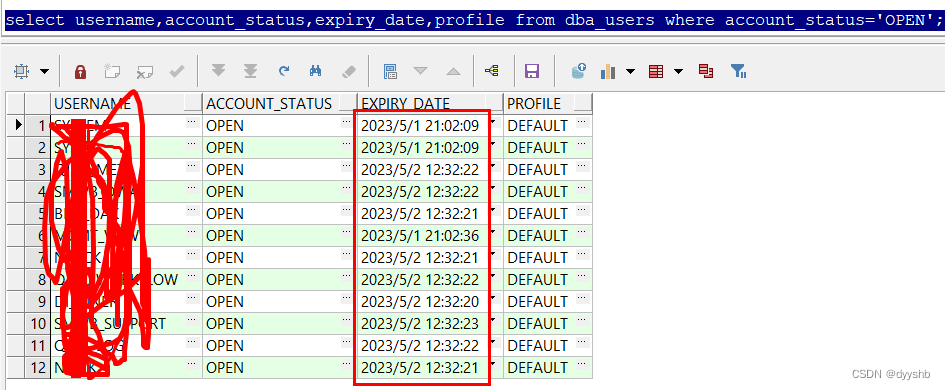Open dropdown arrow next to red table icon
This screenshot has width=945, height=390.
[x=679, y=72]
